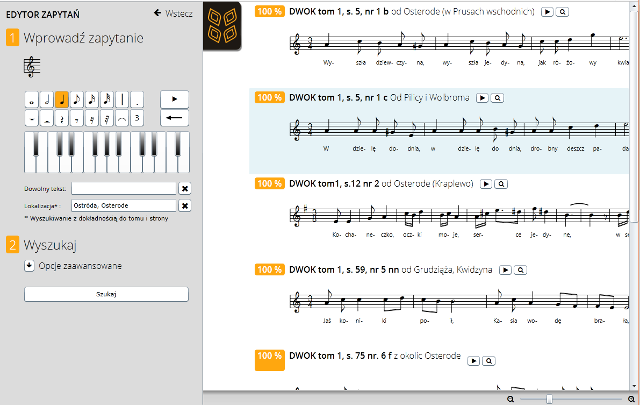The height and width of the screenshot is (405, 640).
Task: Choose the eighth note duration
Action: 76,98
